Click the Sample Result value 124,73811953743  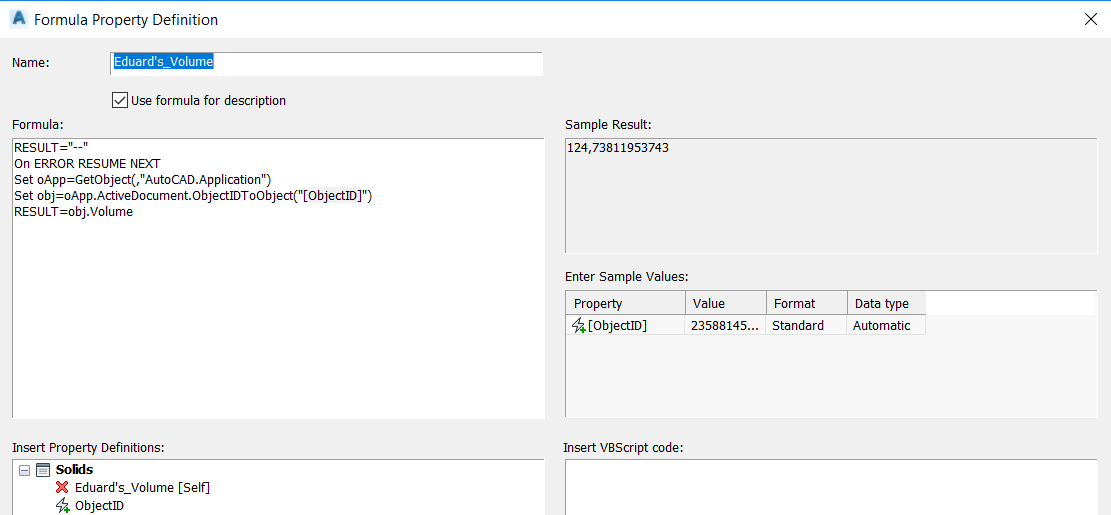(618, 148)
